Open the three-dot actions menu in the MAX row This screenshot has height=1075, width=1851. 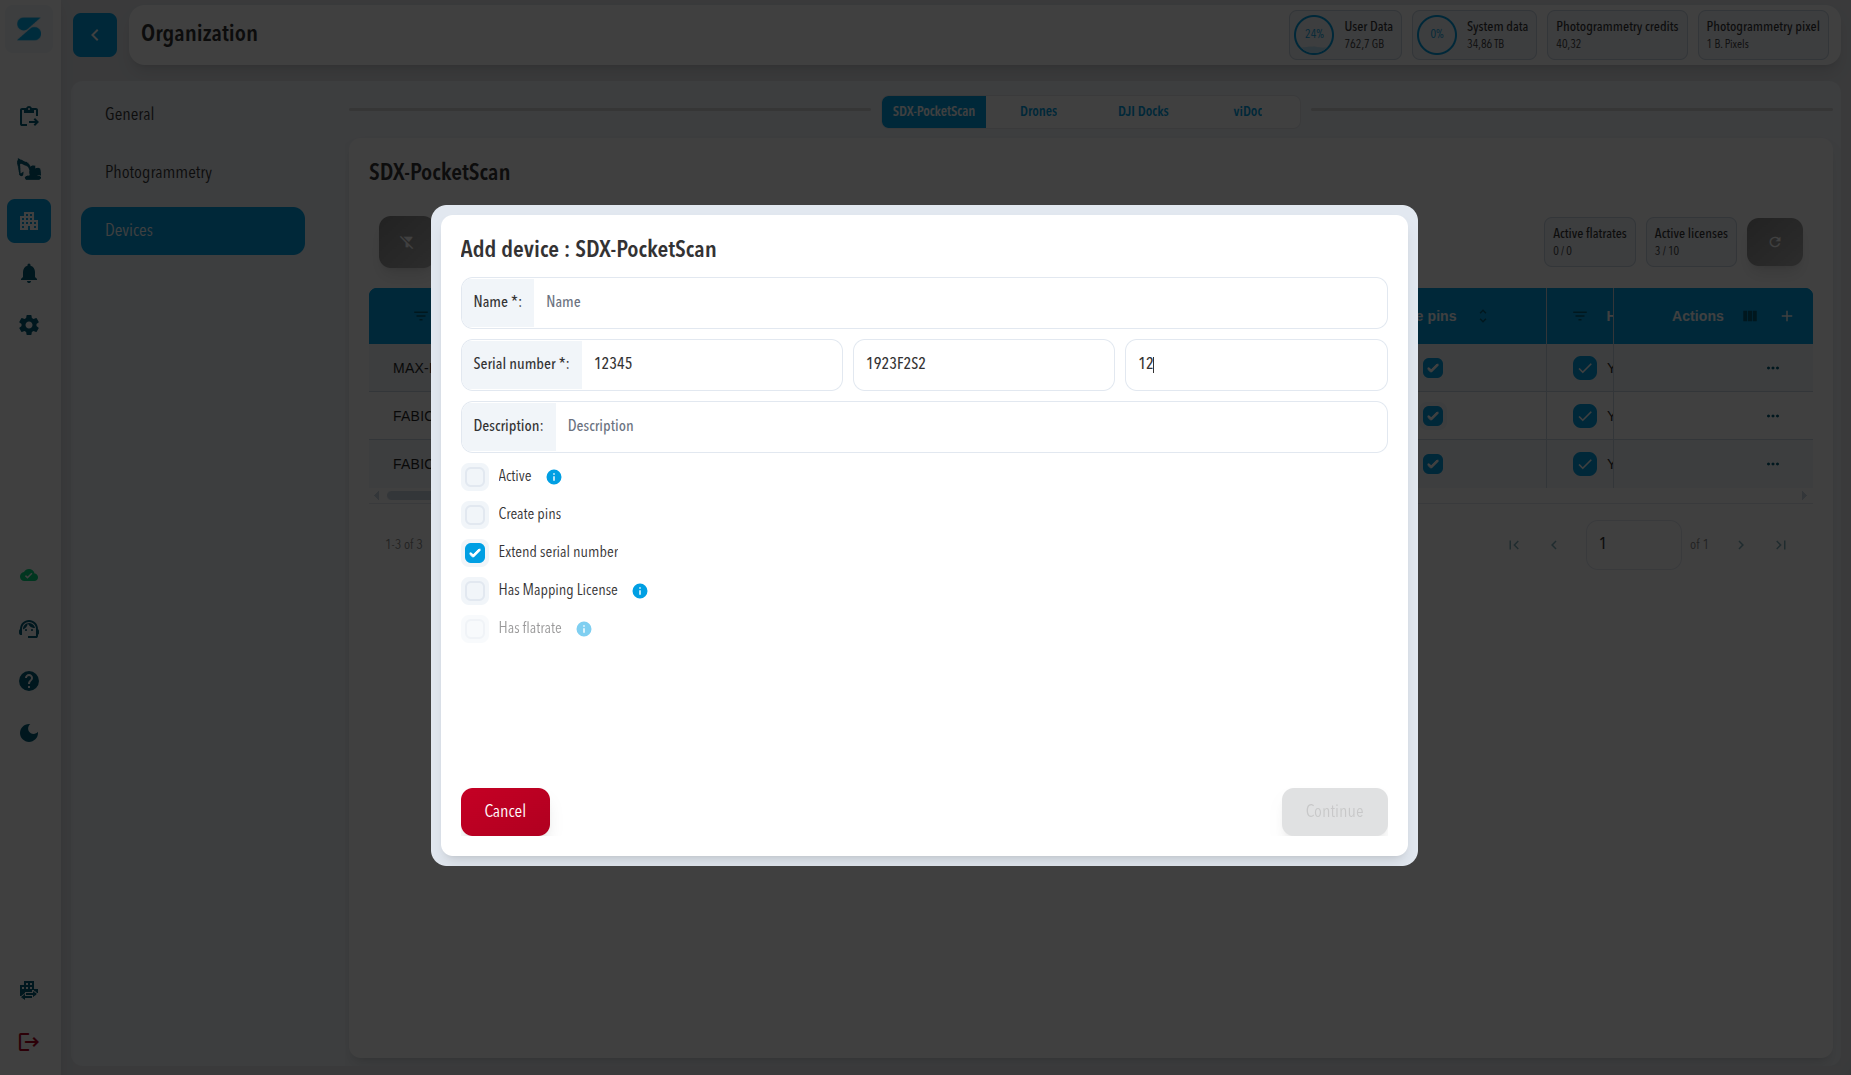[1773, 368]
